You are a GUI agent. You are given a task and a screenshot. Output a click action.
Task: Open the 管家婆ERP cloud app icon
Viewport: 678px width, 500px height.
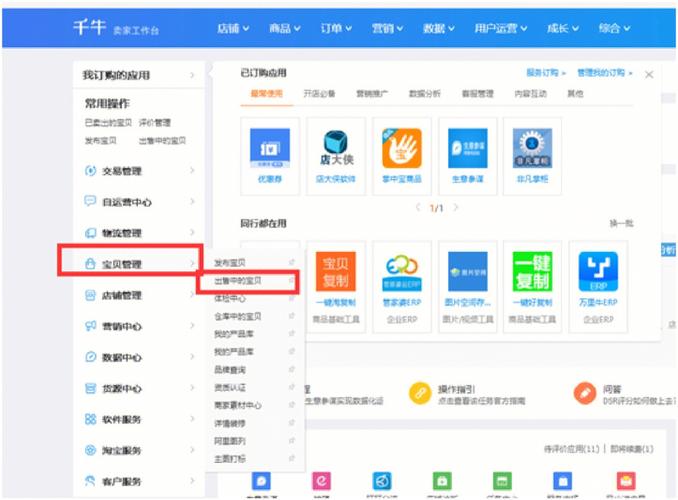402,271
